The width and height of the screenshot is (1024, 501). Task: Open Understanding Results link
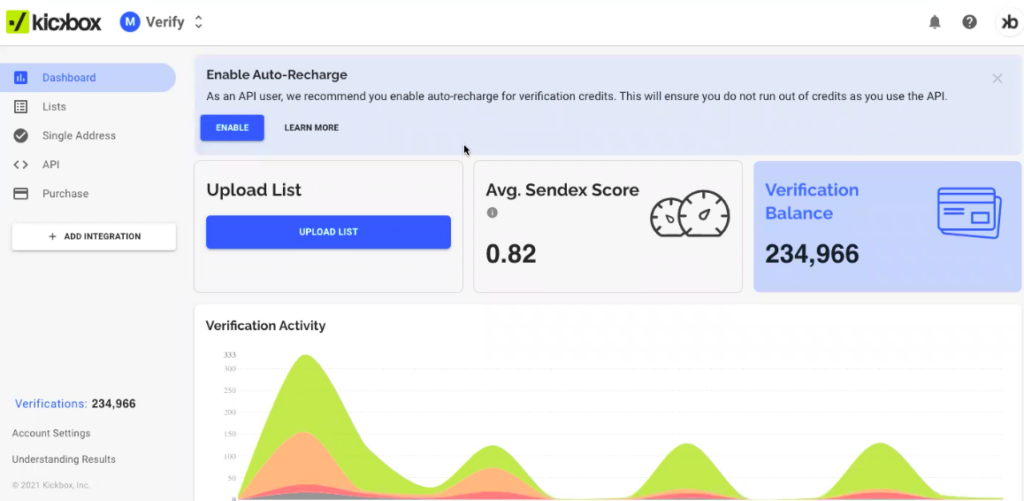pos(63,459)
